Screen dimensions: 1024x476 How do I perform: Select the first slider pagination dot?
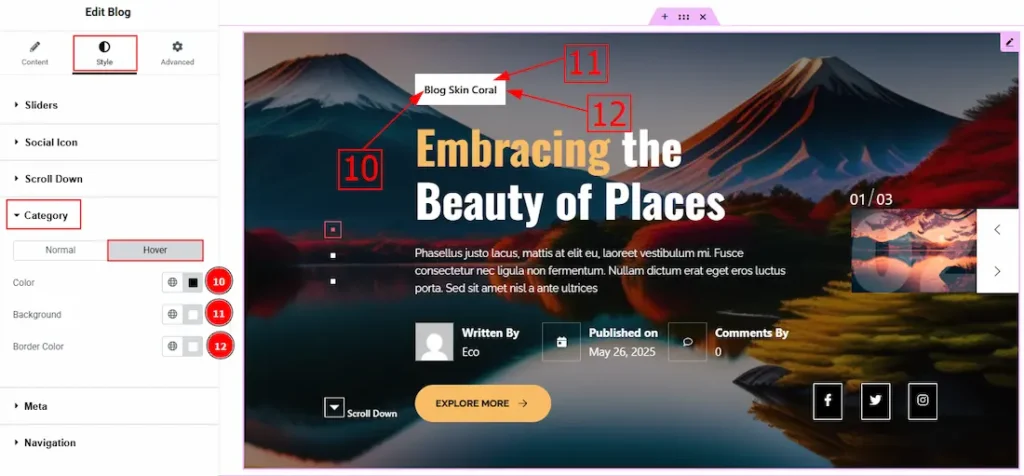[333, 230]
